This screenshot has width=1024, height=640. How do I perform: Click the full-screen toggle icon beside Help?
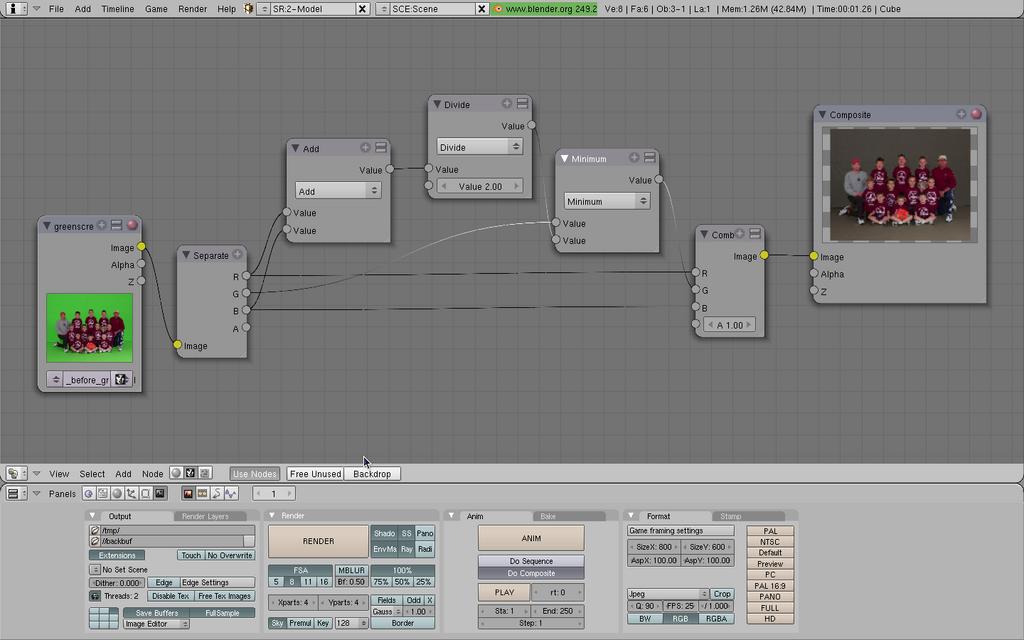(248, 9)
